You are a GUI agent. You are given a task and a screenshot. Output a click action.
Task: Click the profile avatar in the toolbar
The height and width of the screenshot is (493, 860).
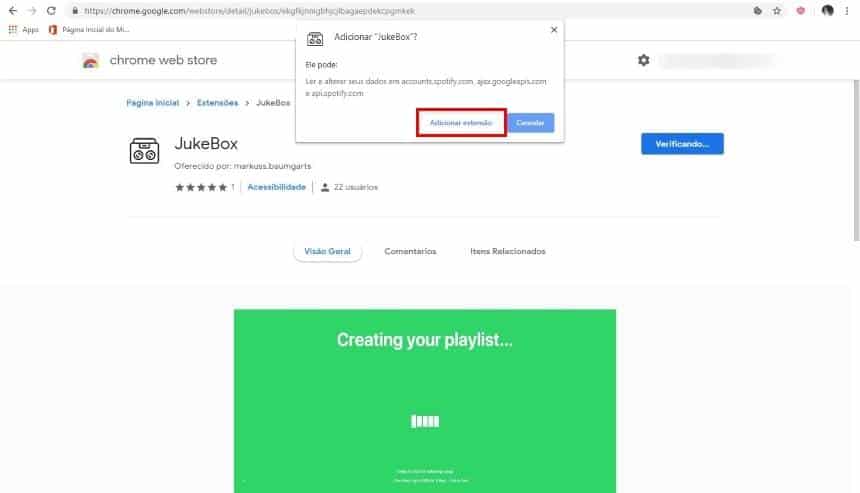828,10
